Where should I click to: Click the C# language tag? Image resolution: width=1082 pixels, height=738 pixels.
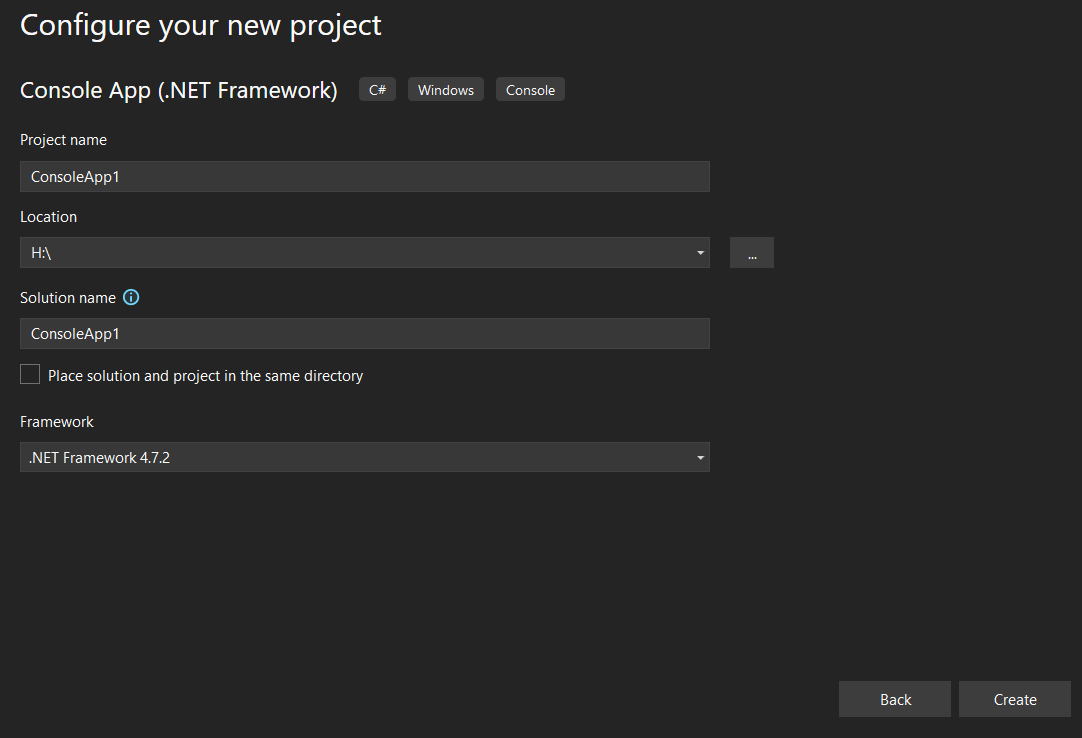click(377, 90)
